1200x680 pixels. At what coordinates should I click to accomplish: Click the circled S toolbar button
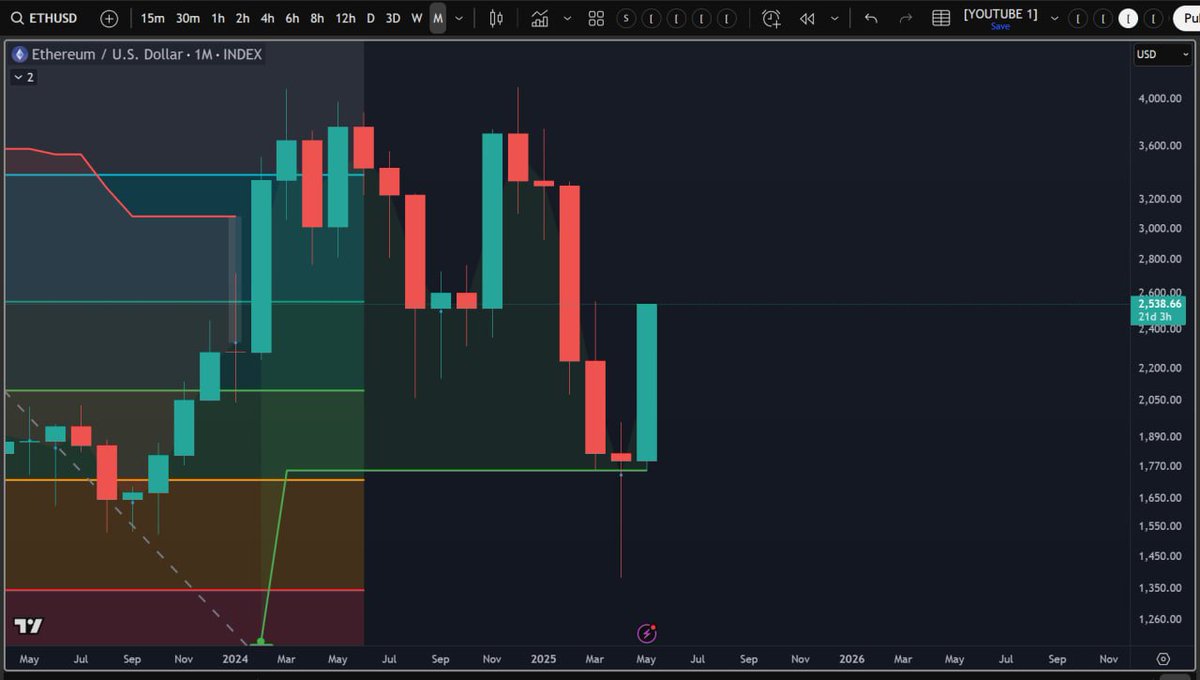point(626,18)
